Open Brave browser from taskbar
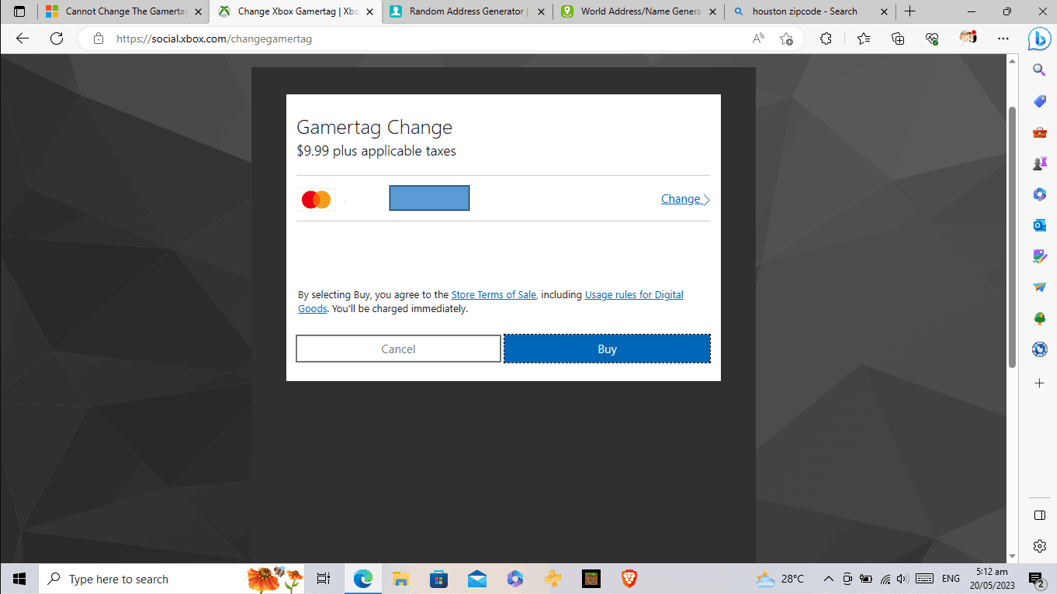The image size is (1057, 594). pyautogui.click(x=629, y=578)
